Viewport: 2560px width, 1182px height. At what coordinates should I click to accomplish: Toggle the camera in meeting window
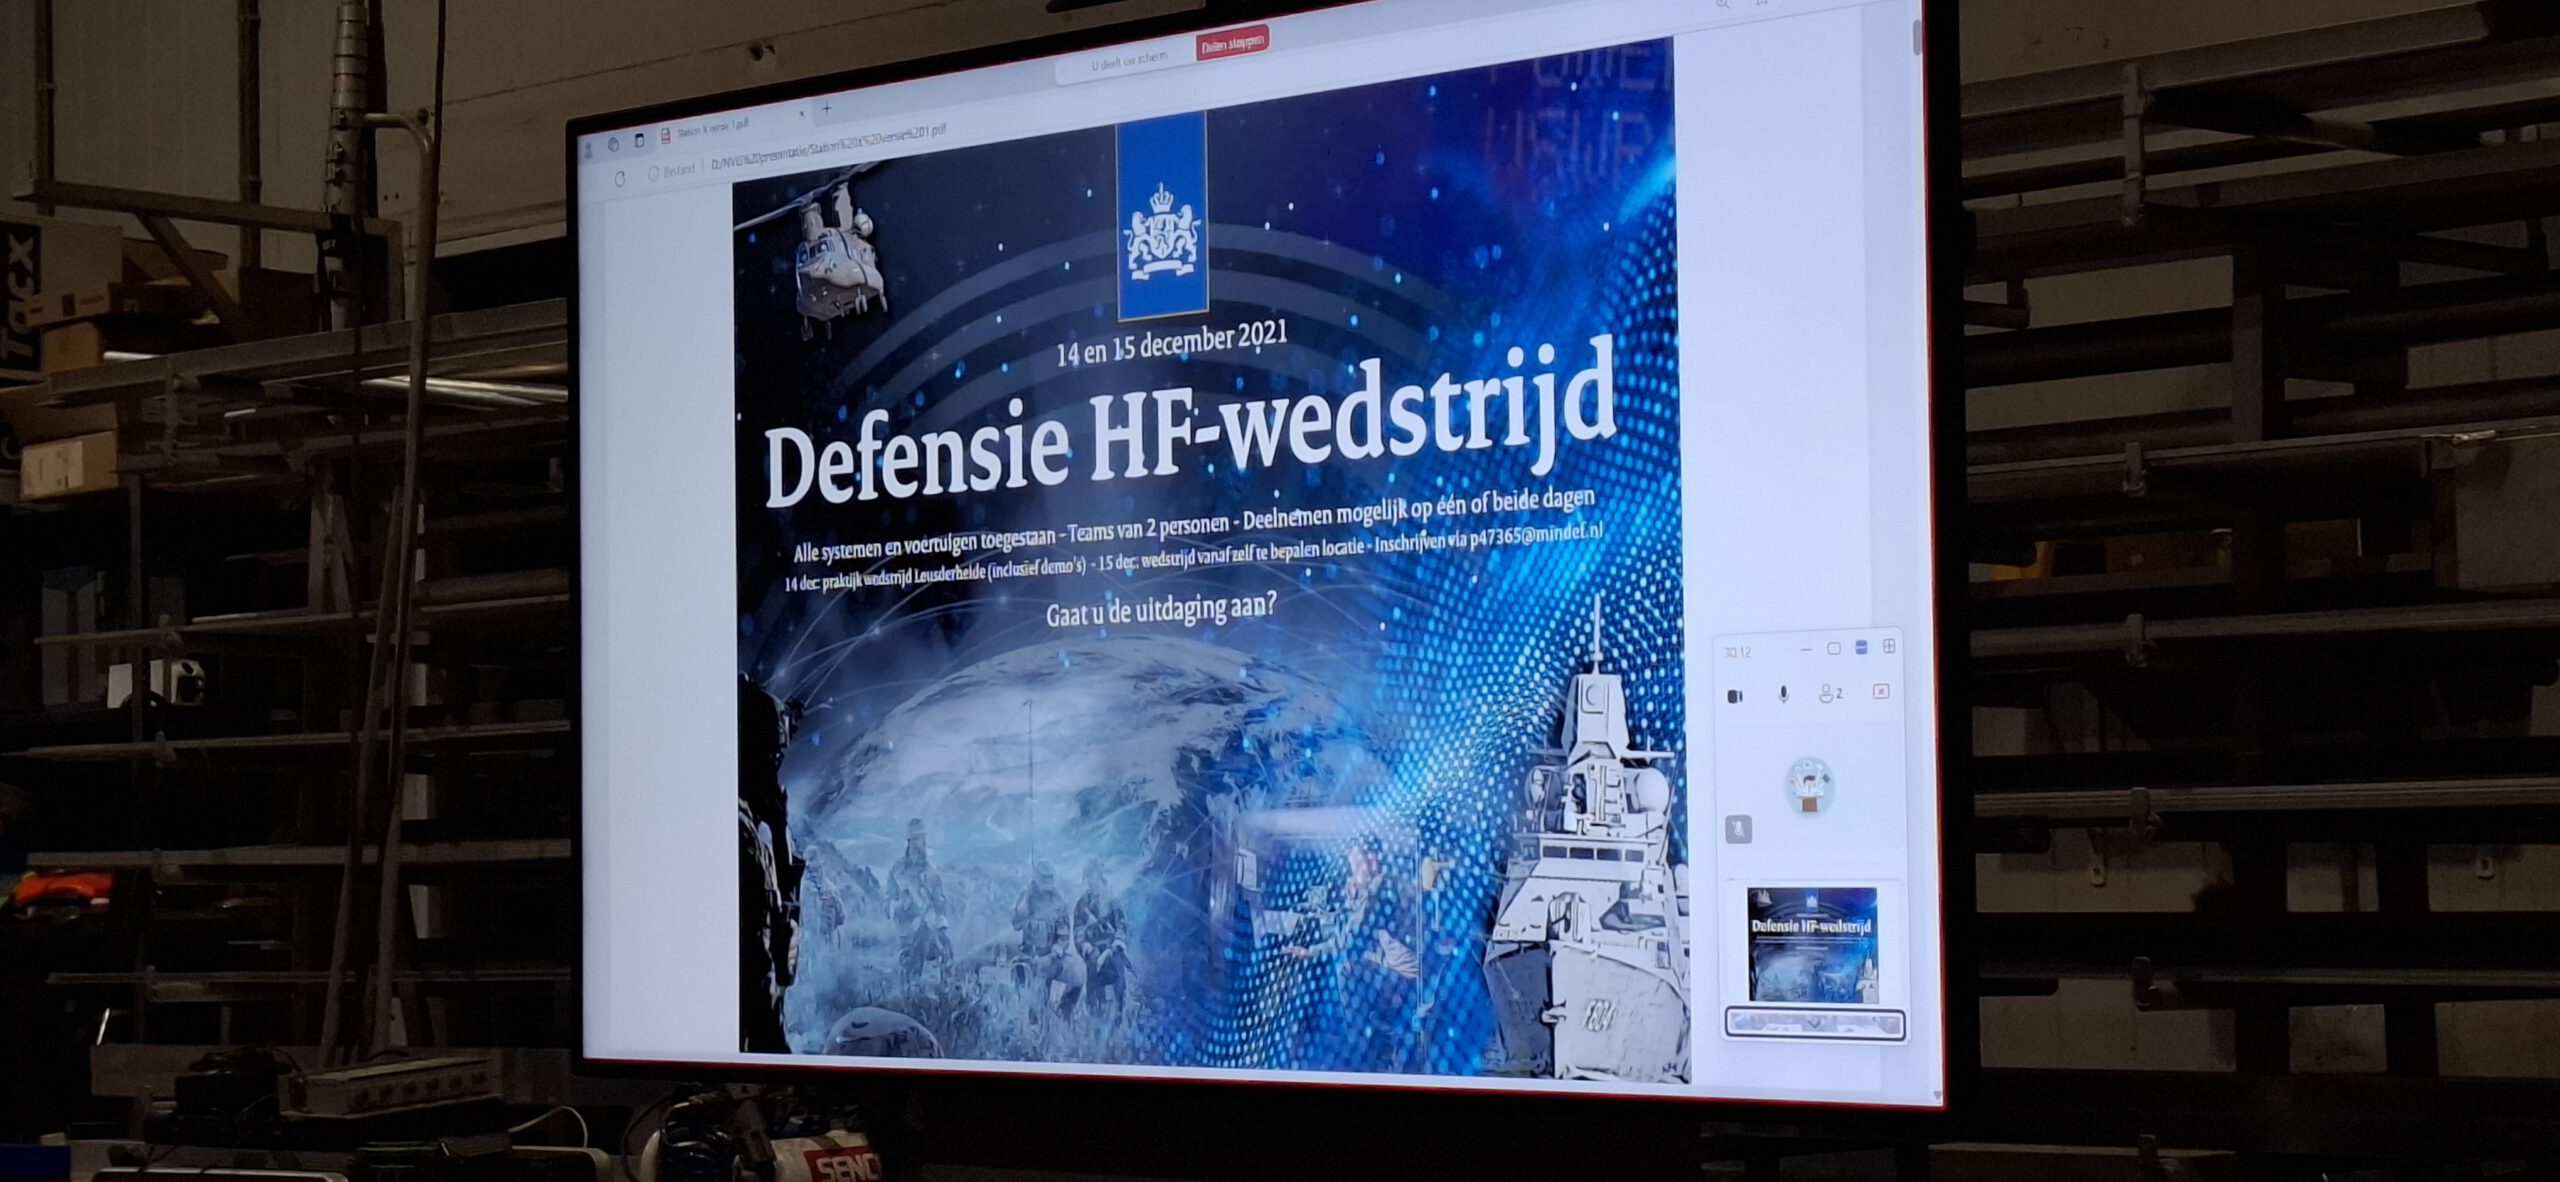tap(1735, 696)
